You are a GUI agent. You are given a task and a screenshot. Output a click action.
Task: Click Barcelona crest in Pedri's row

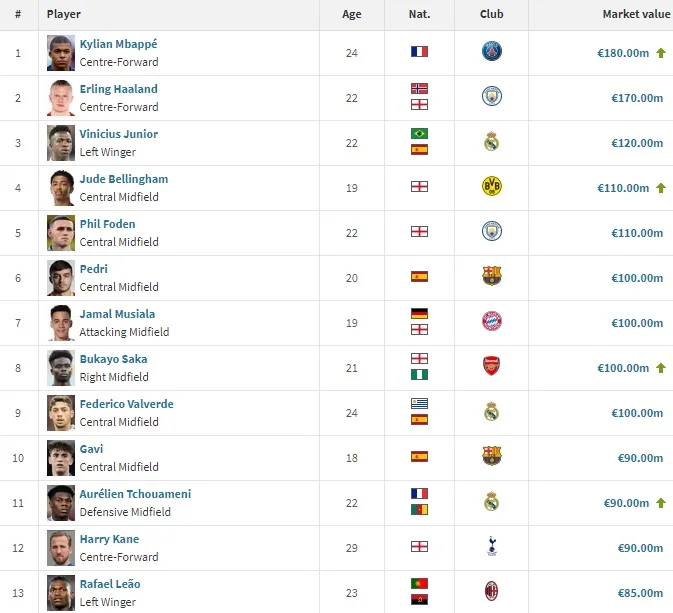(491, 277)
